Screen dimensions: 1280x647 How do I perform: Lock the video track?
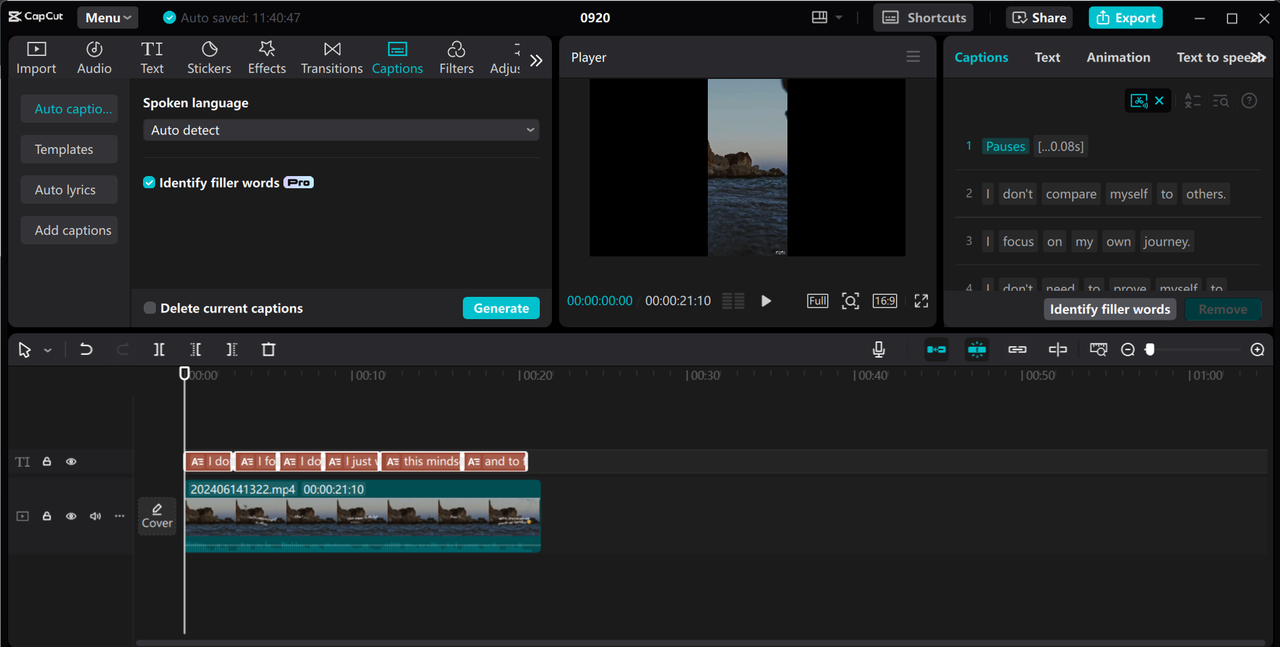tap(46, 516)
